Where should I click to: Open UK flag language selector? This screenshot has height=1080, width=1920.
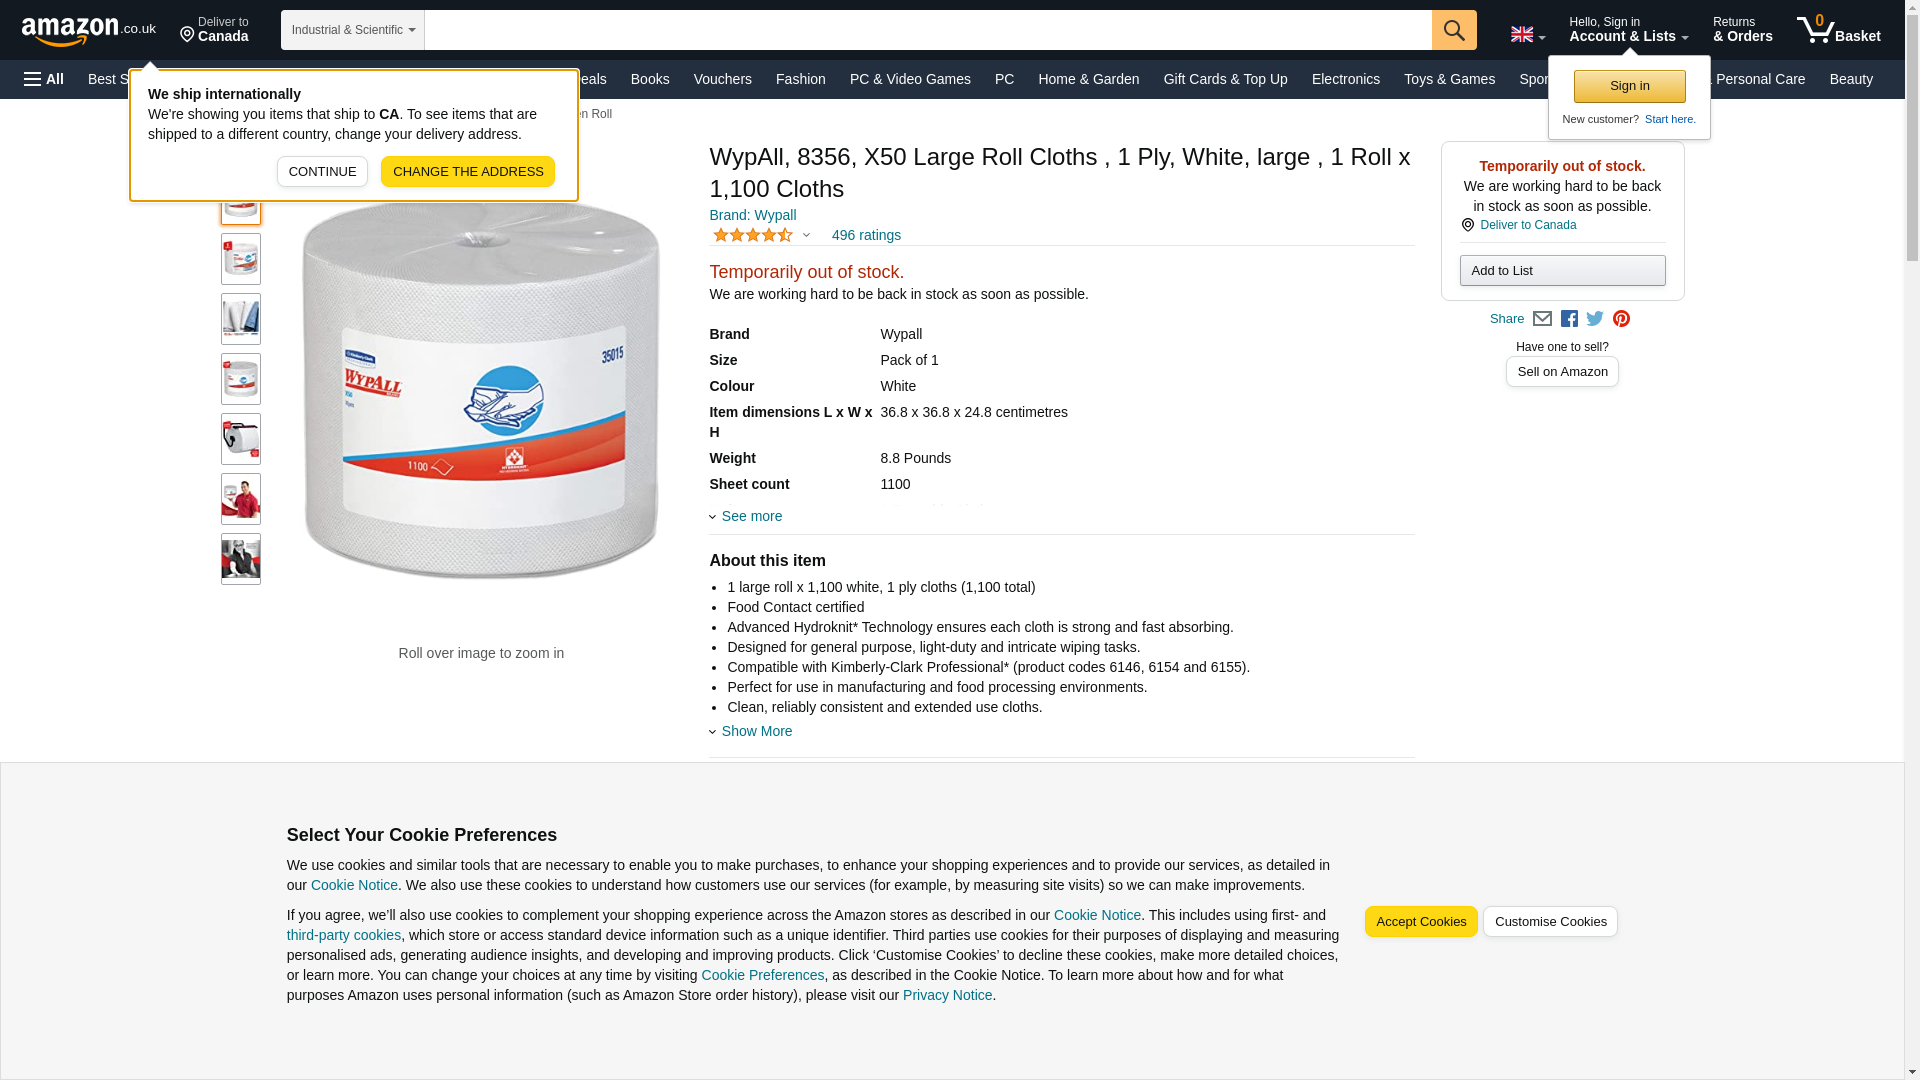click(1527, 34)
